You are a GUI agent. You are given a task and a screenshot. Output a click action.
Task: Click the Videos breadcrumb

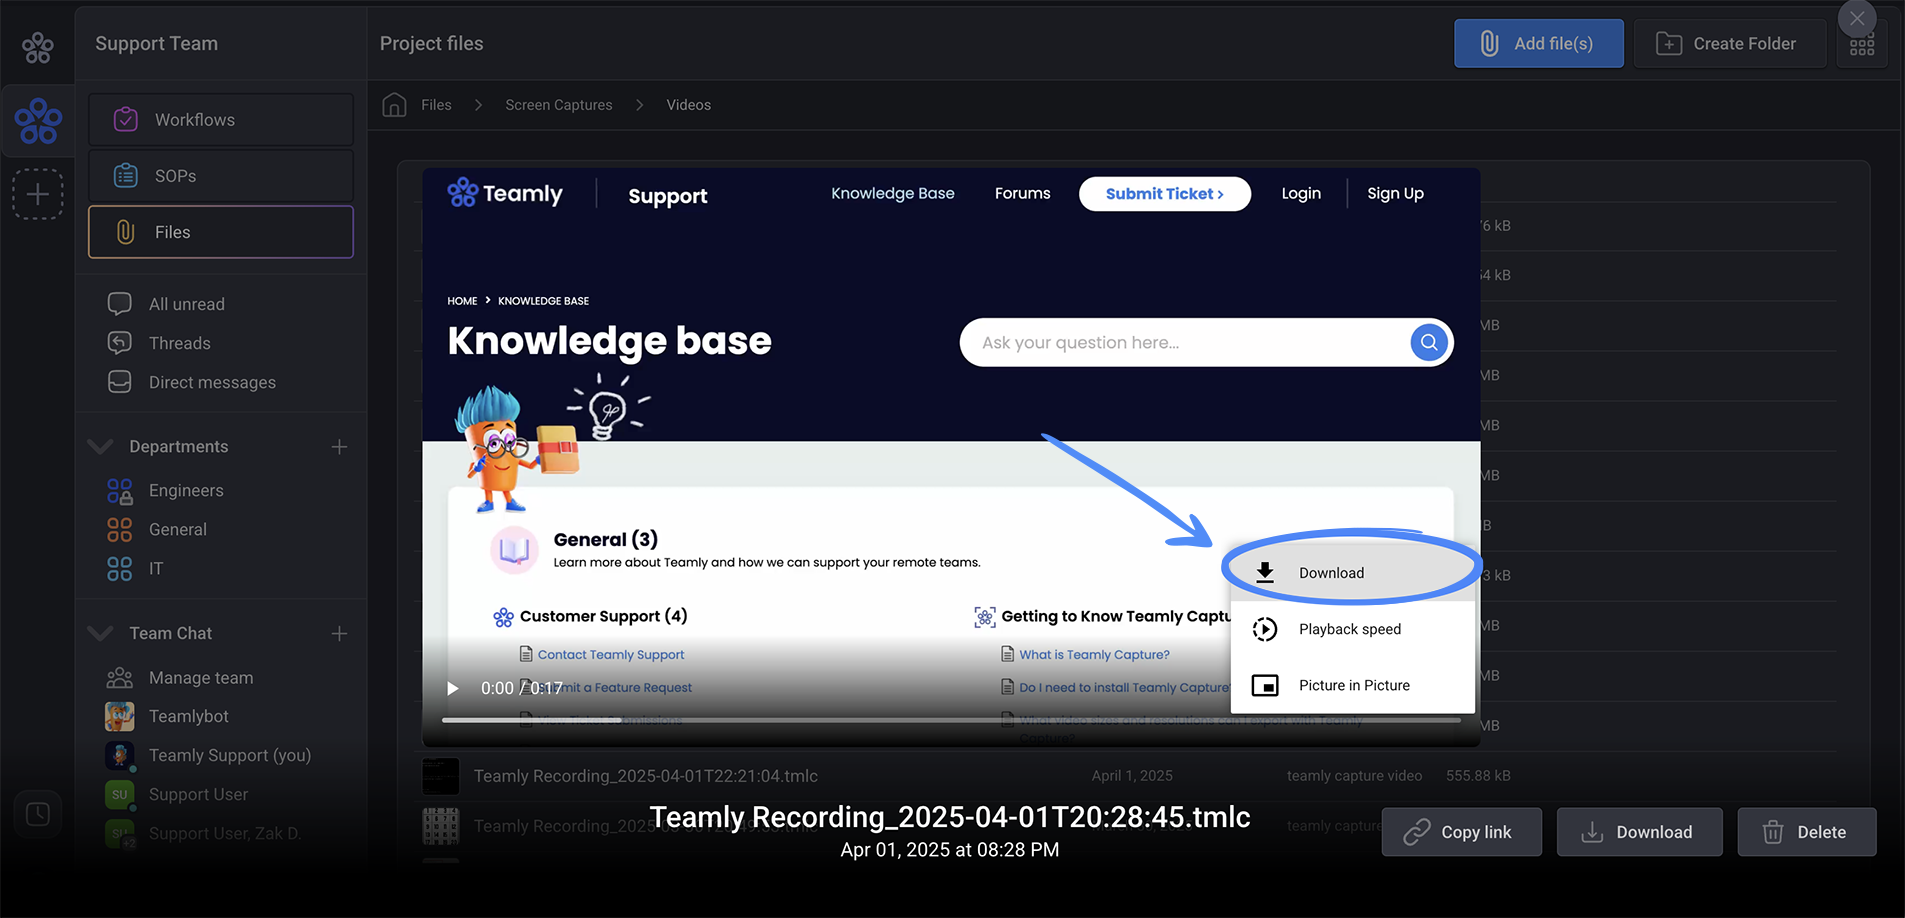pos(689,105)
